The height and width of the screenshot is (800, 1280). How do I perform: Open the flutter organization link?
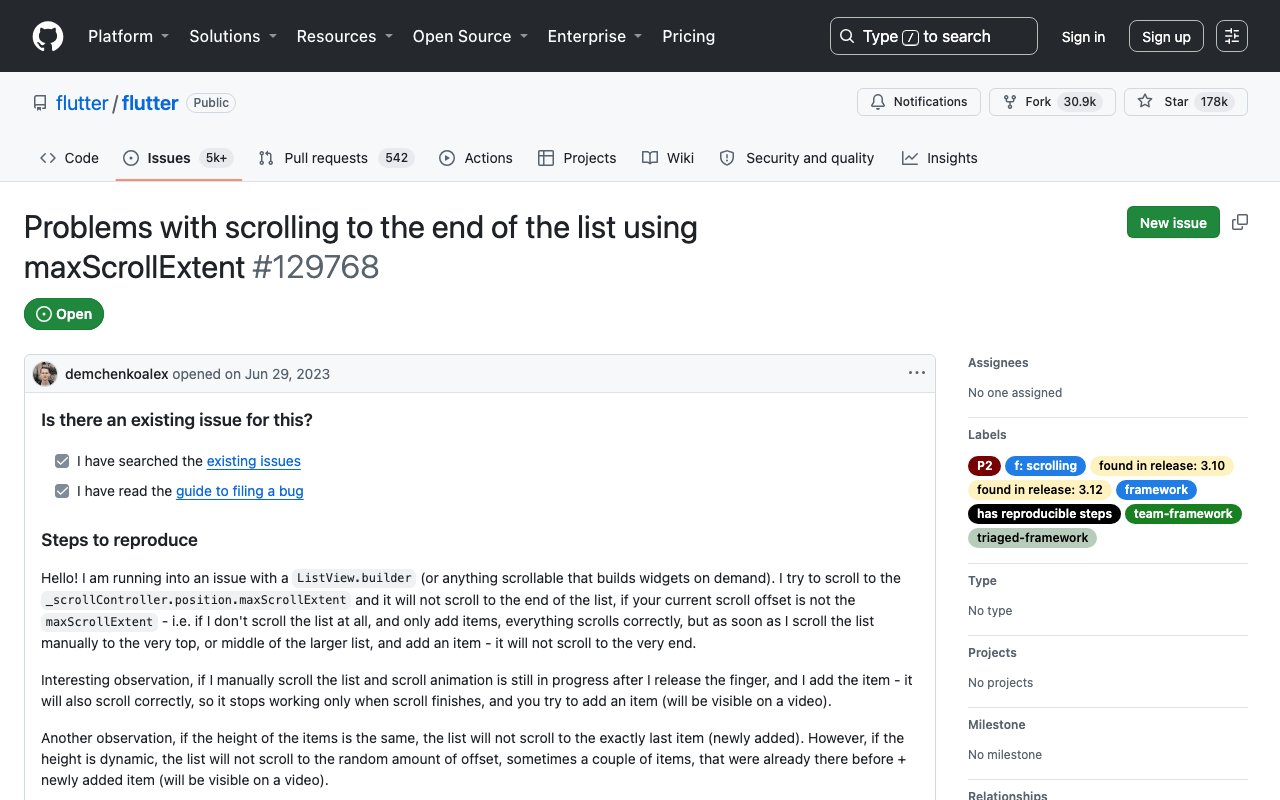coord(82,103)
